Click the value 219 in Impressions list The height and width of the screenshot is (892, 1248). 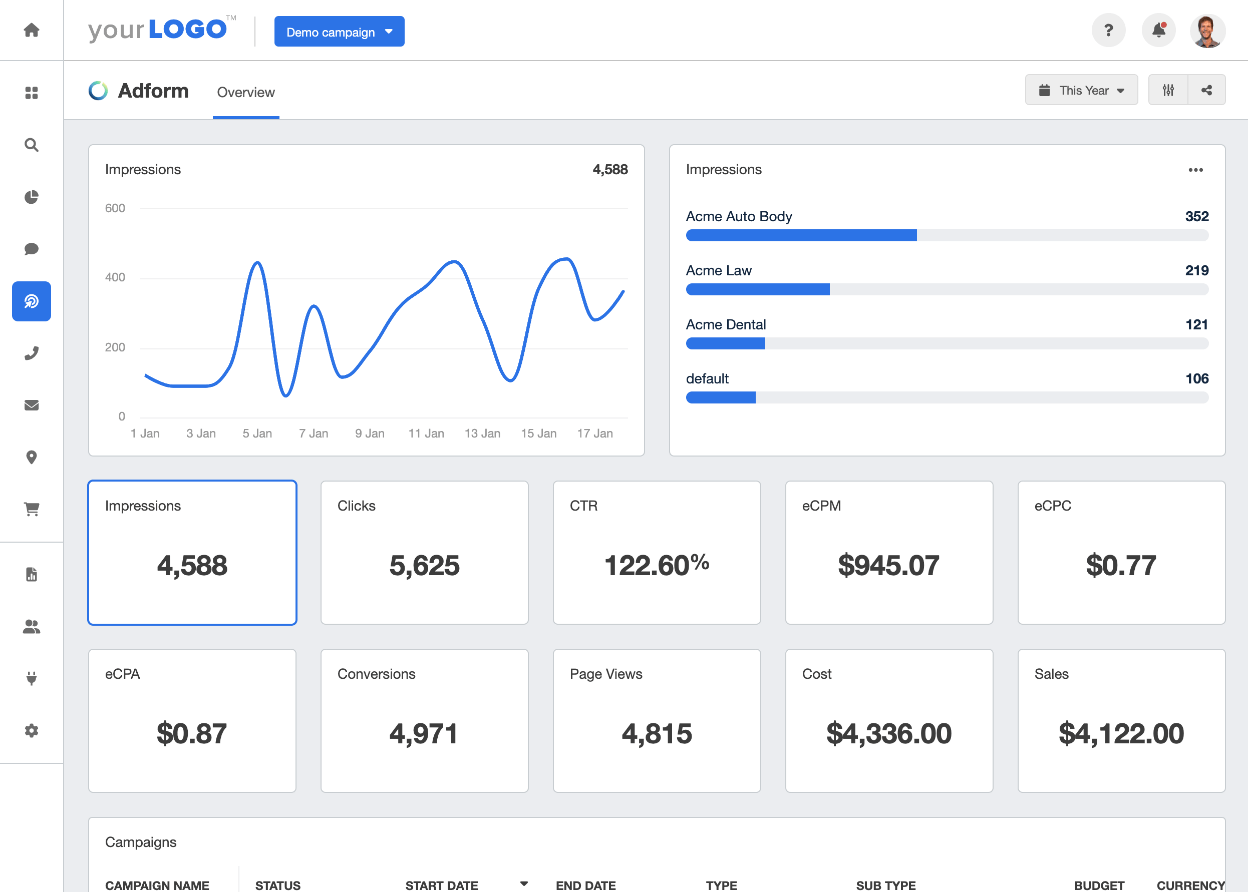coord(1196,270)
